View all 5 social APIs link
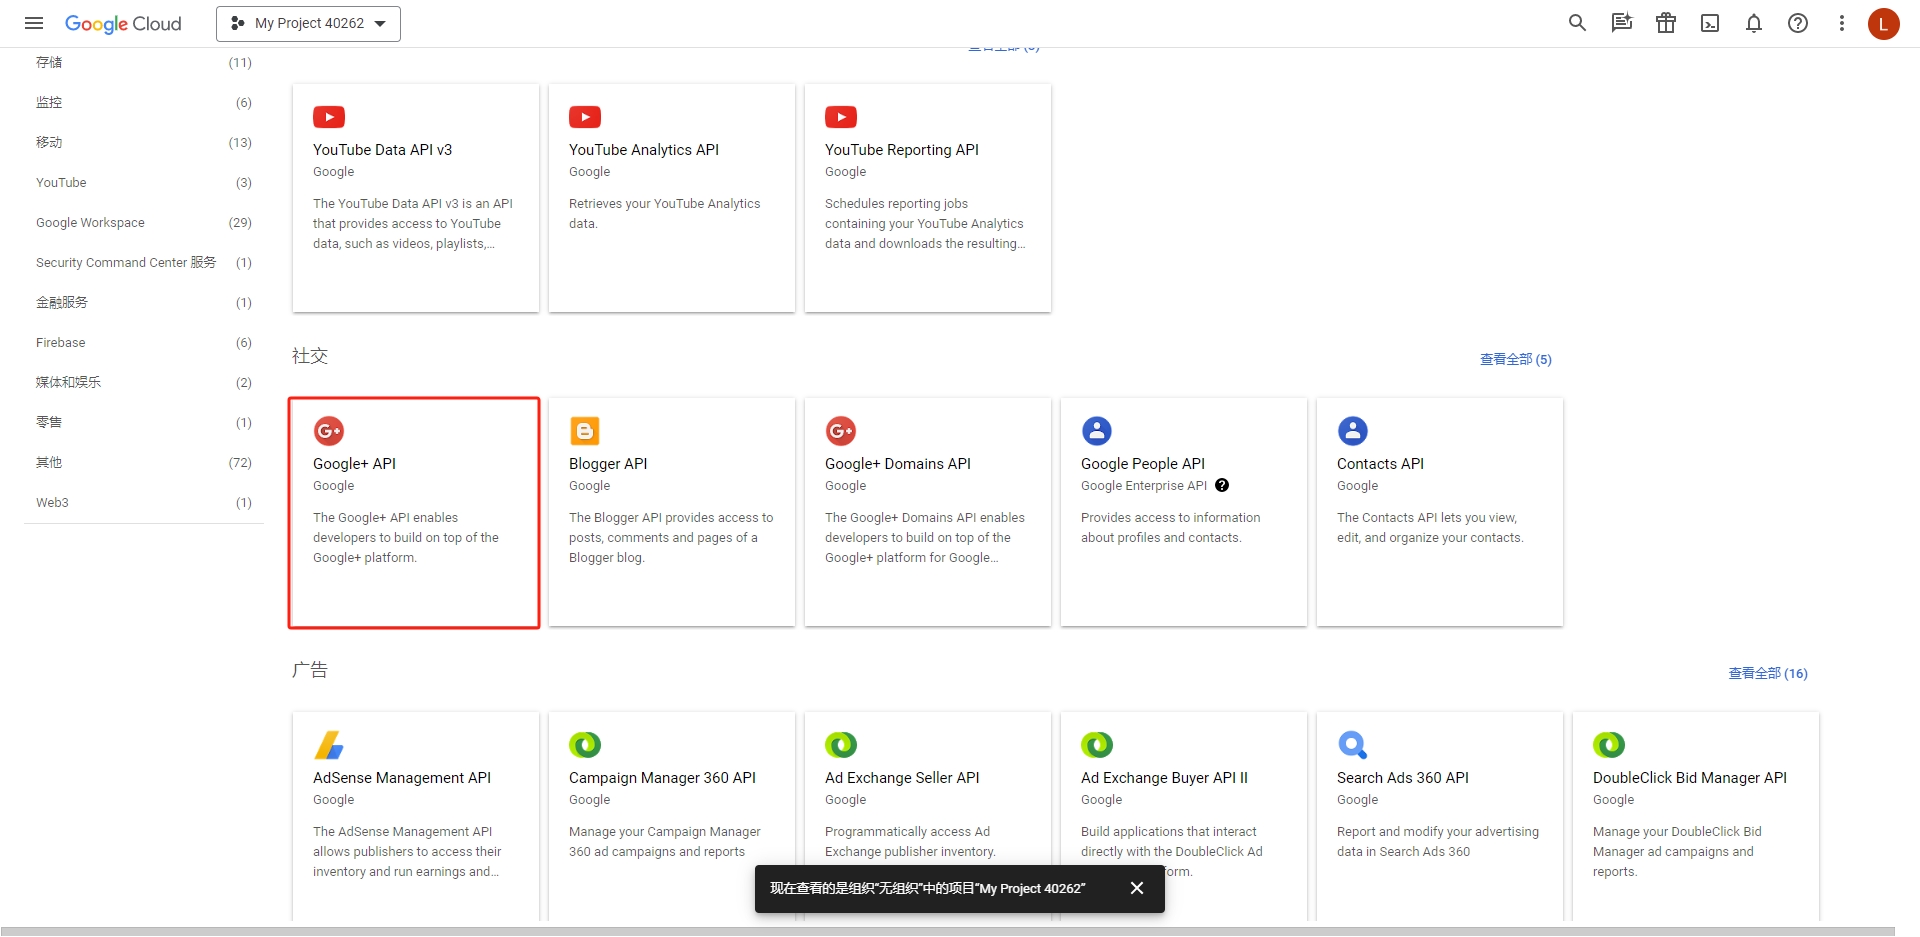This screenshot has width=1920, height=937. coord(1515,359)
